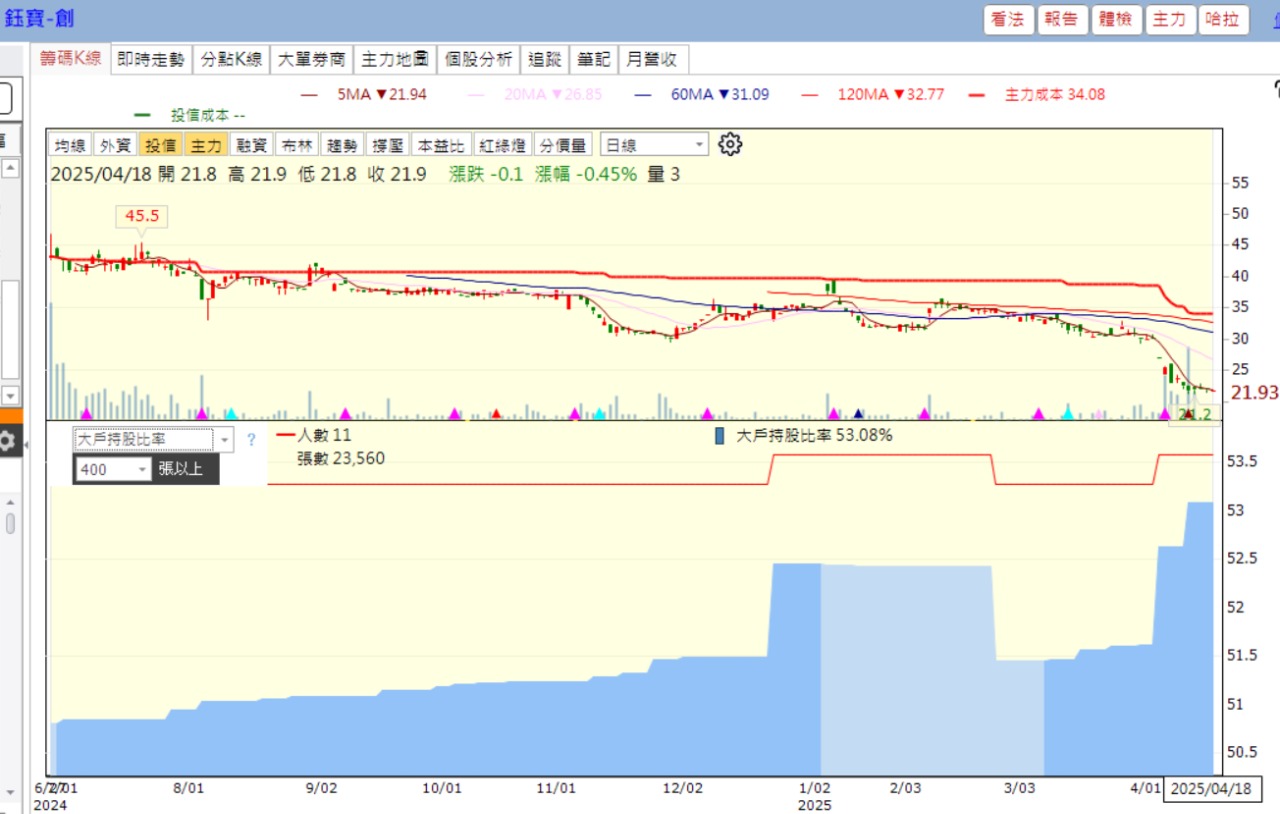Open the dark sidebar gear settings icon
This screenshot has height=814, width=1280.
7,441
